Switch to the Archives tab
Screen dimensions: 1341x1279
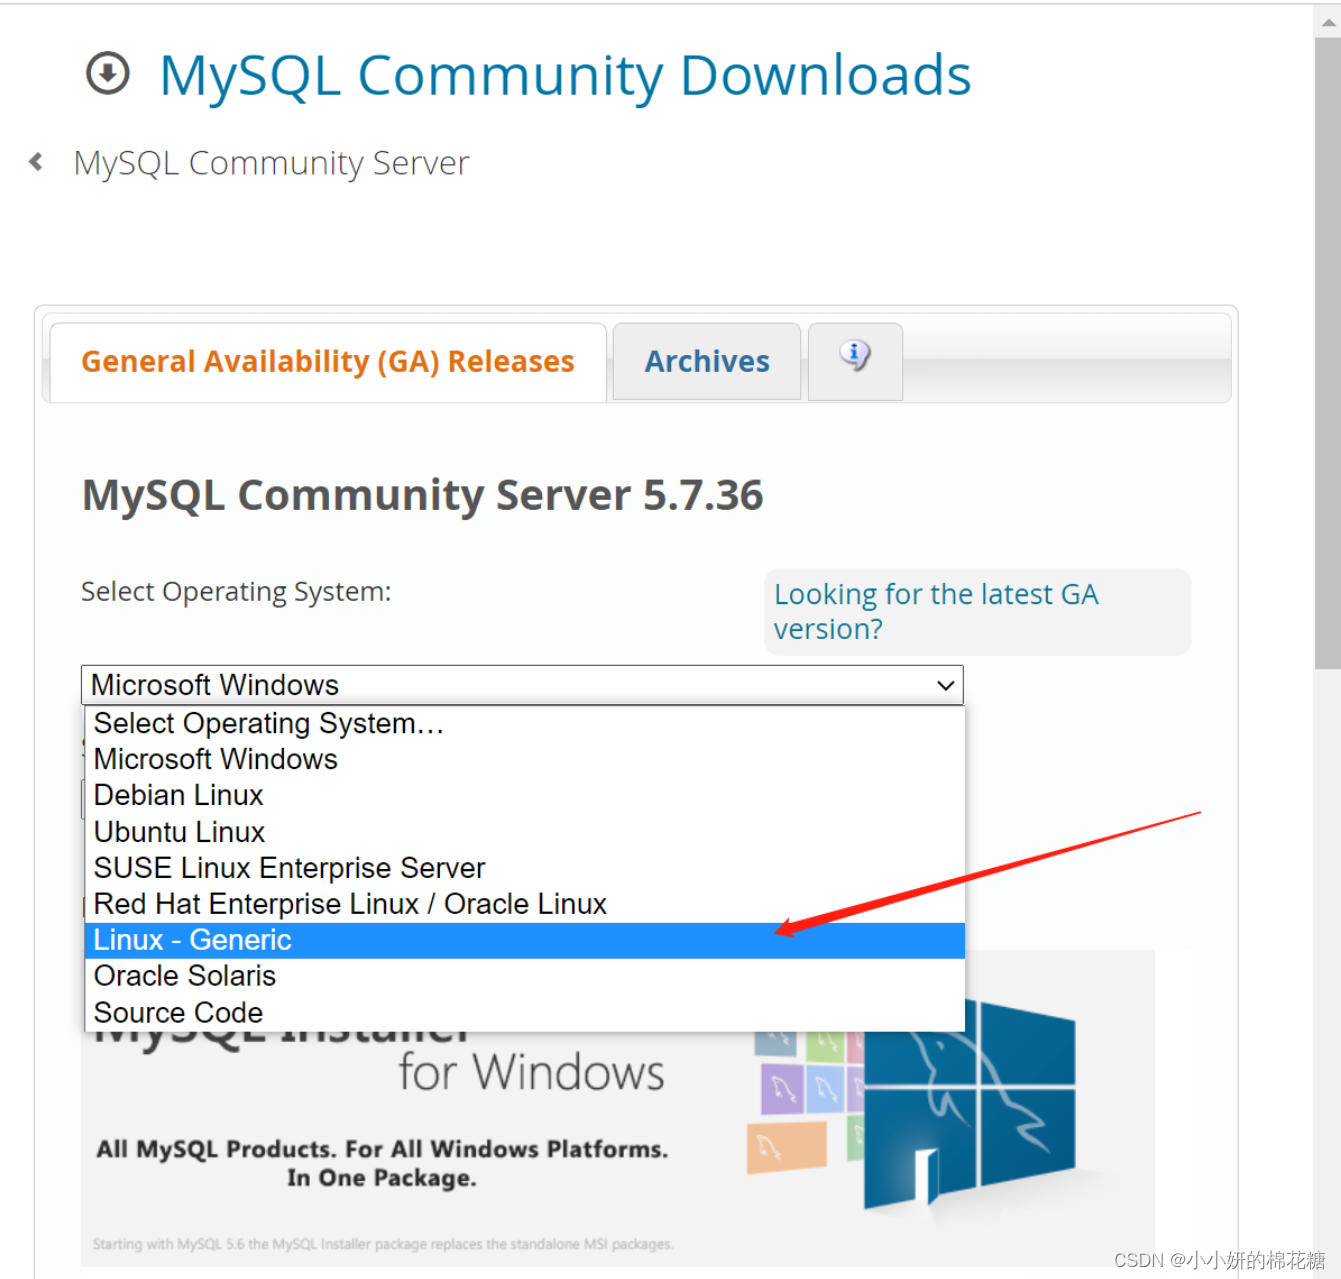707,362
